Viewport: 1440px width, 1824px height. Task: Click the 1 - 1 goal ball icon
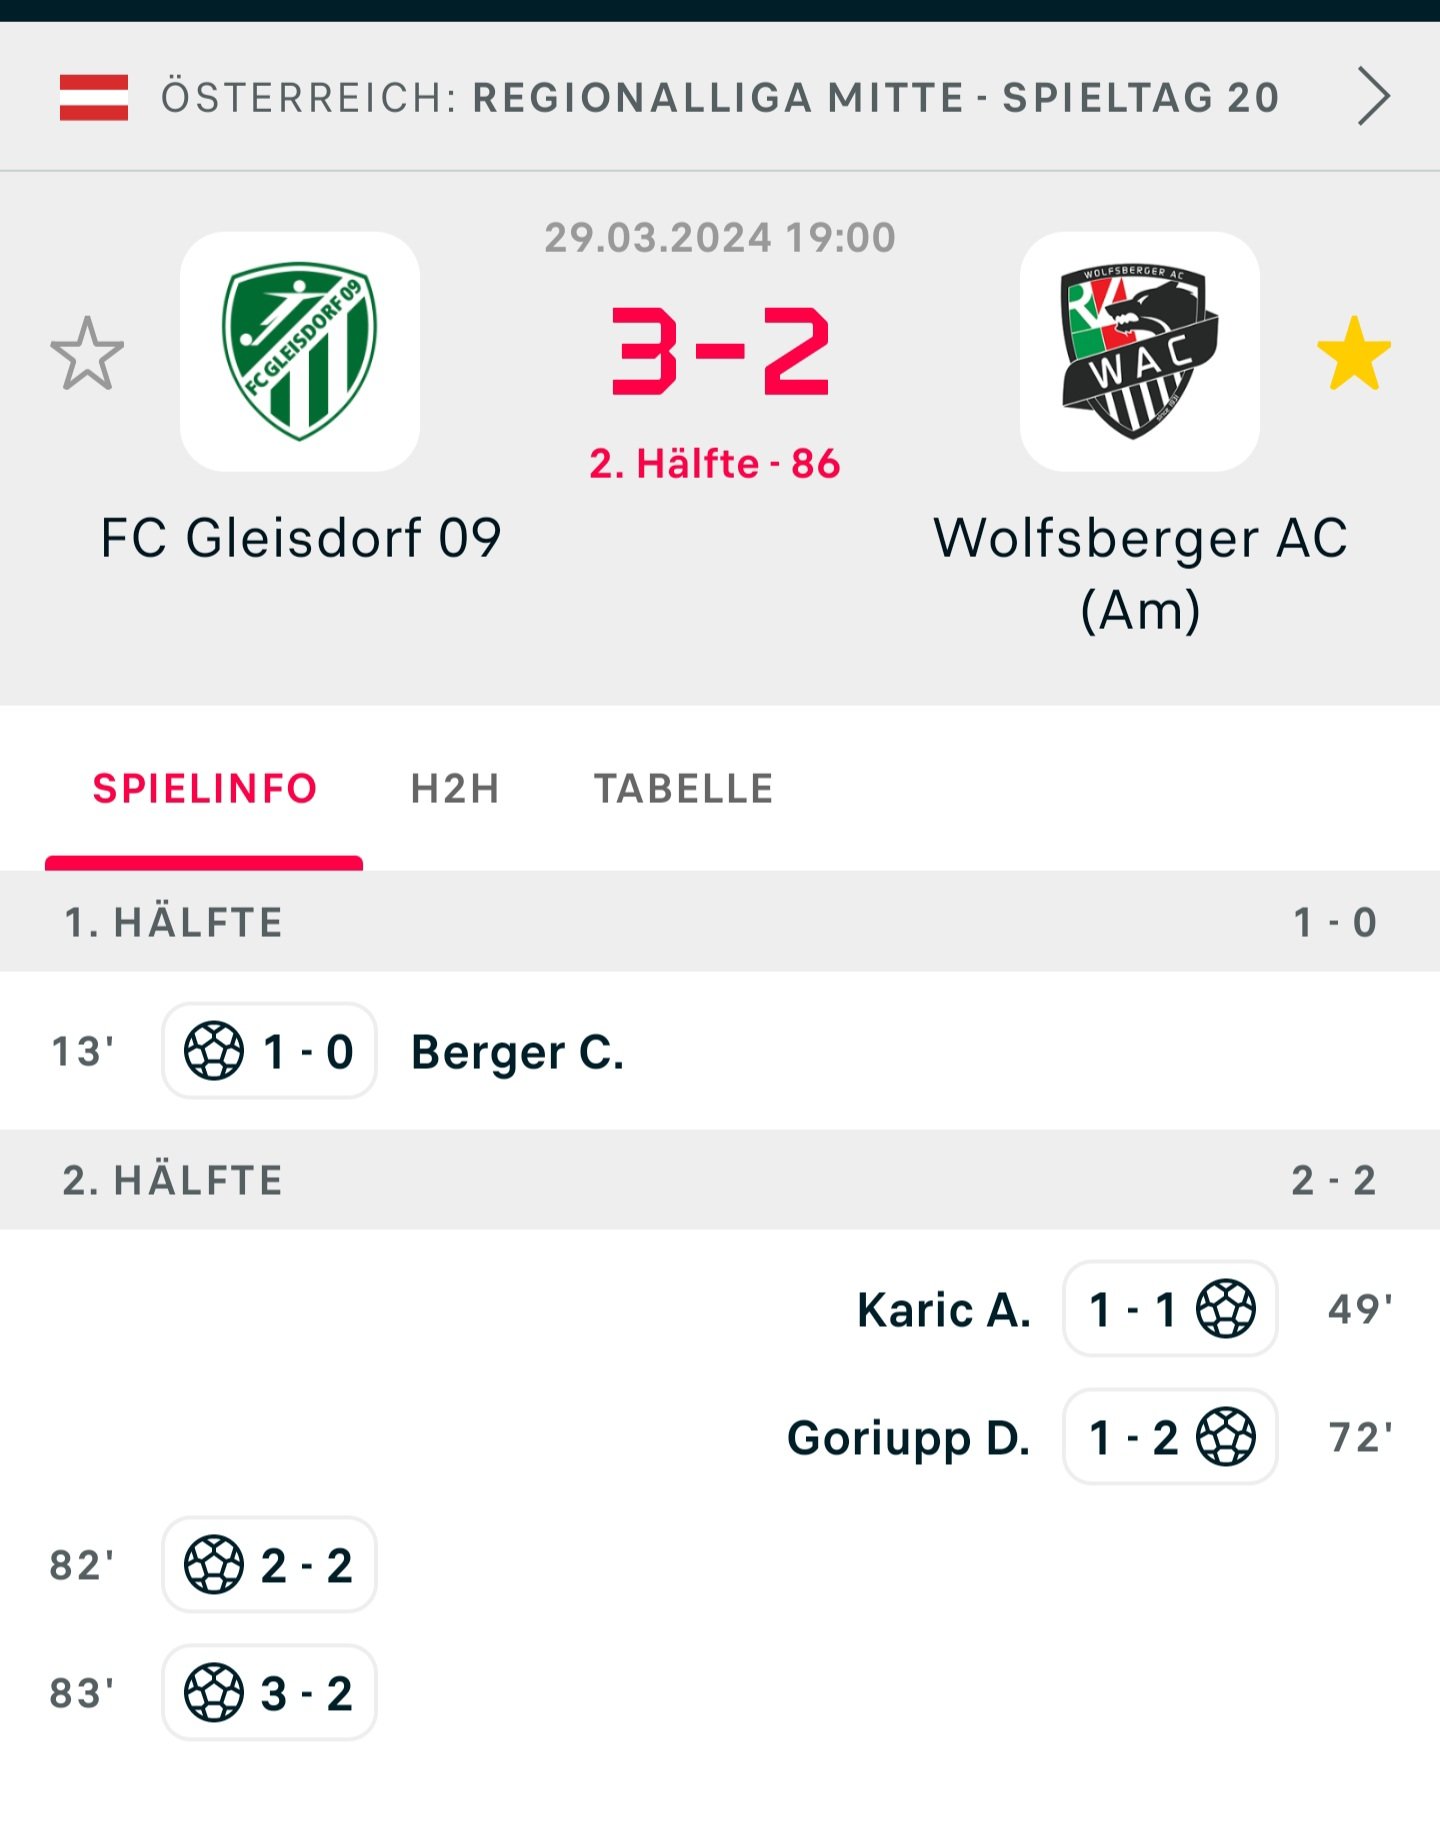pyautogui.click(x=1226, y=1309)
